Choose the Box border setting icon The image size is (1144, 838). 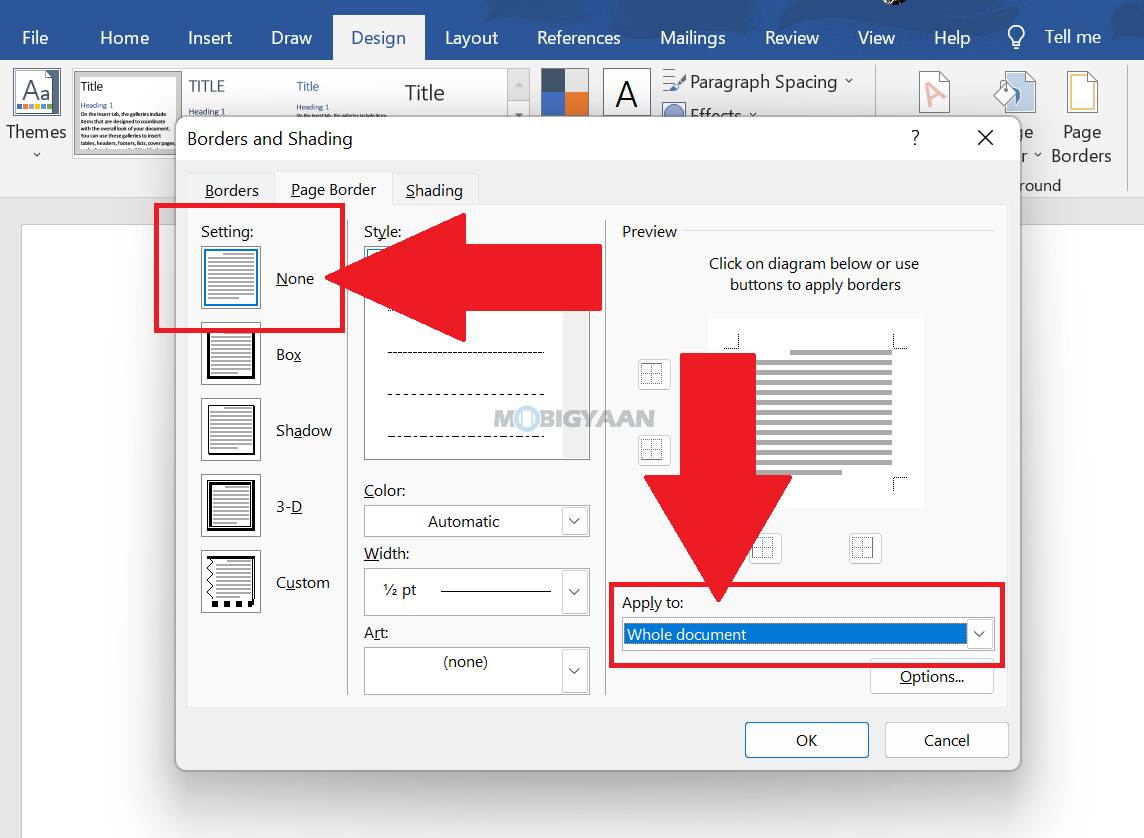231,354
